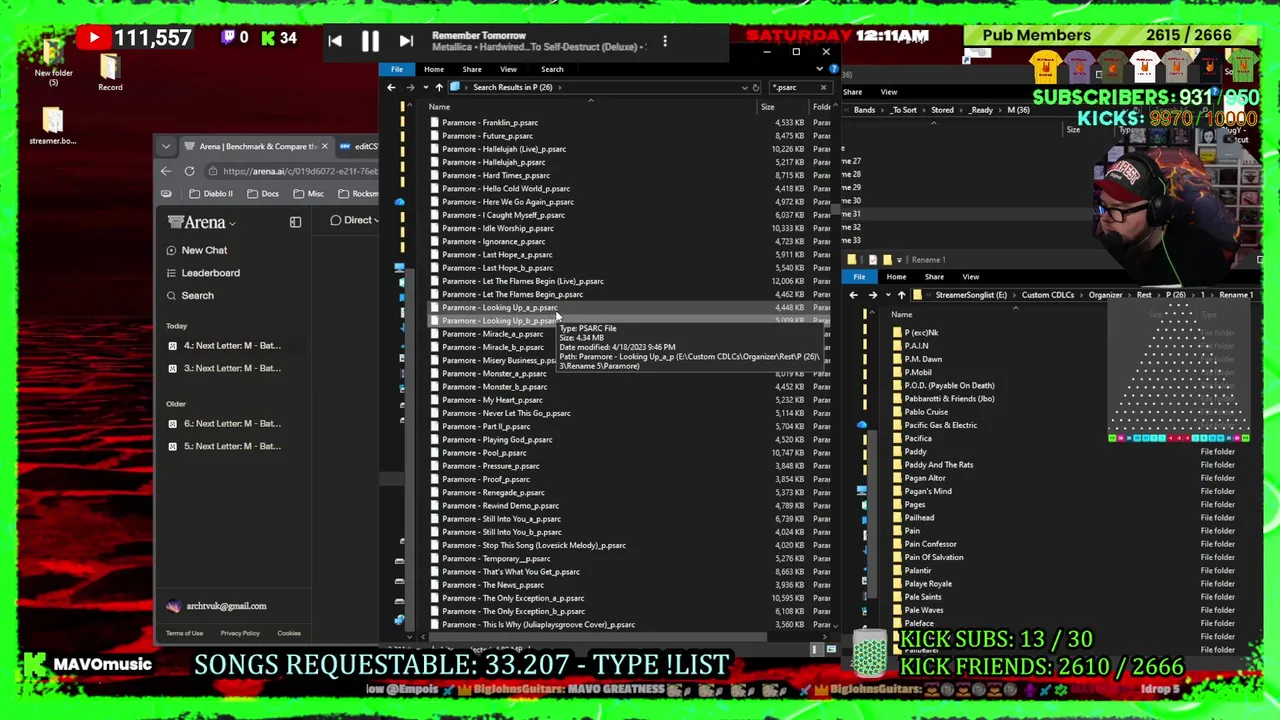Sort search results by Name column
Viewport: 1280px width, 720px height.
click(x=439, y=107)
